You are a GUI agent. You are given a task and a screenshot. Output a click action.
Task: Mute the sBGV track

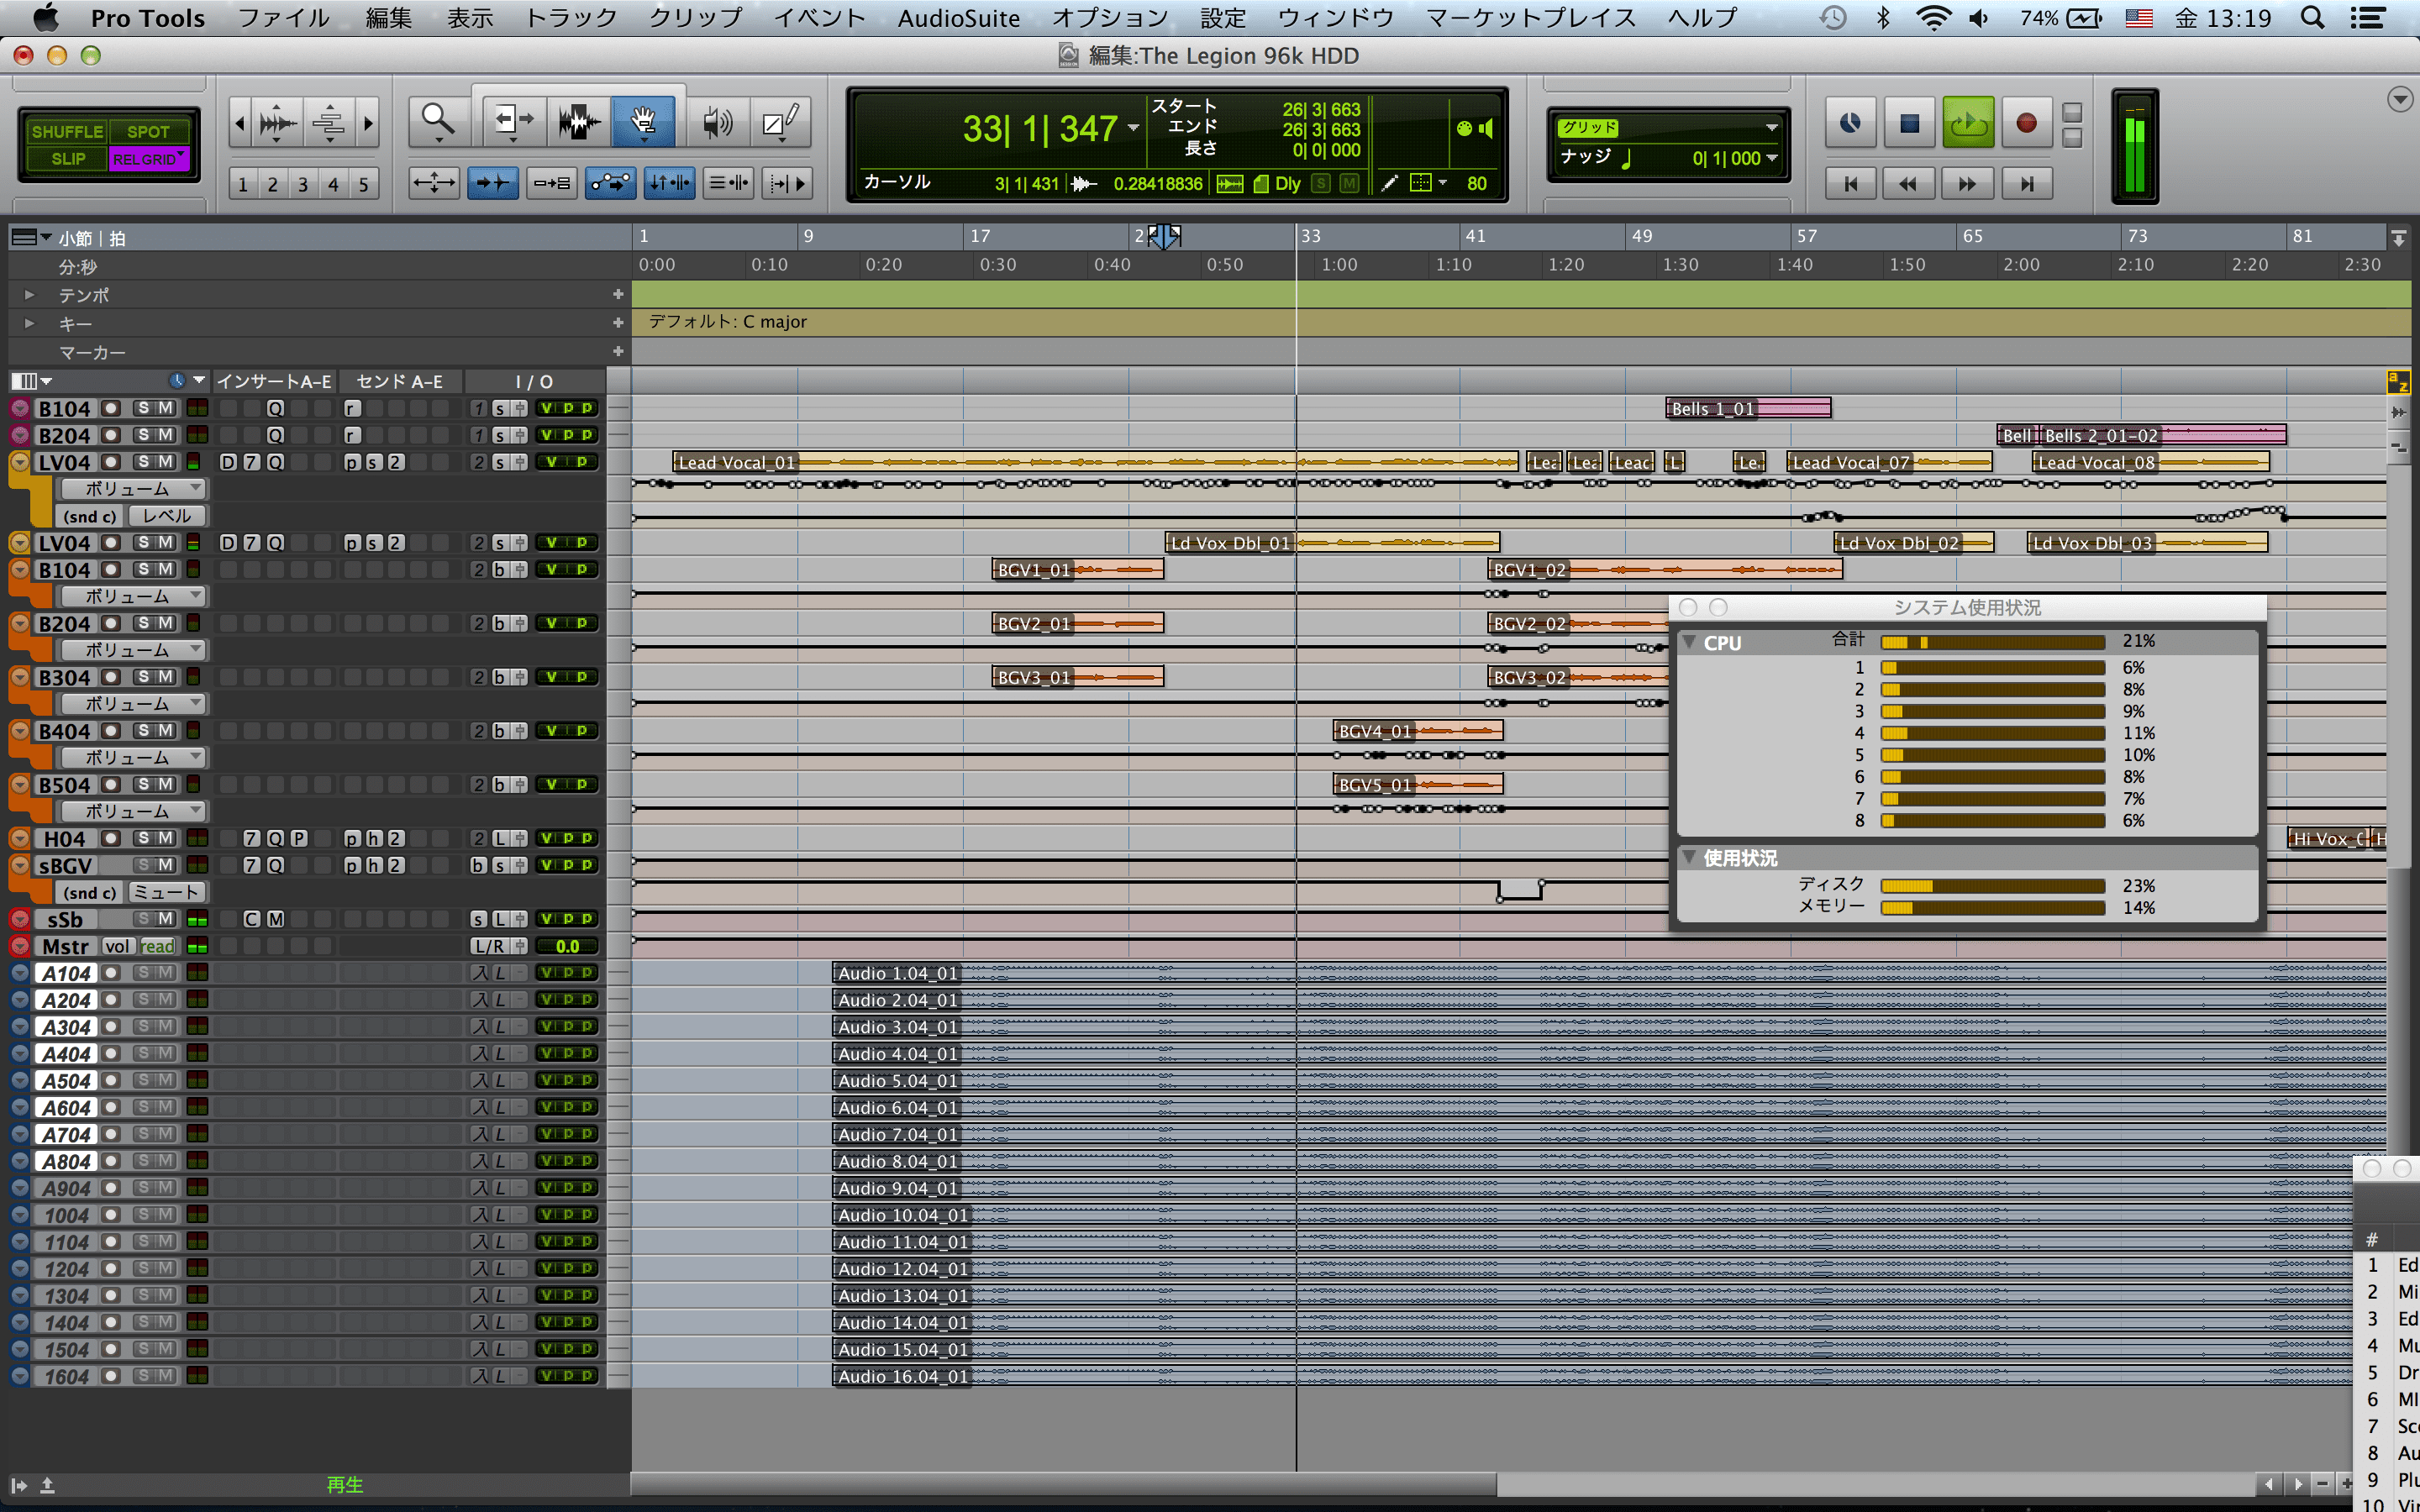(166, 865)
